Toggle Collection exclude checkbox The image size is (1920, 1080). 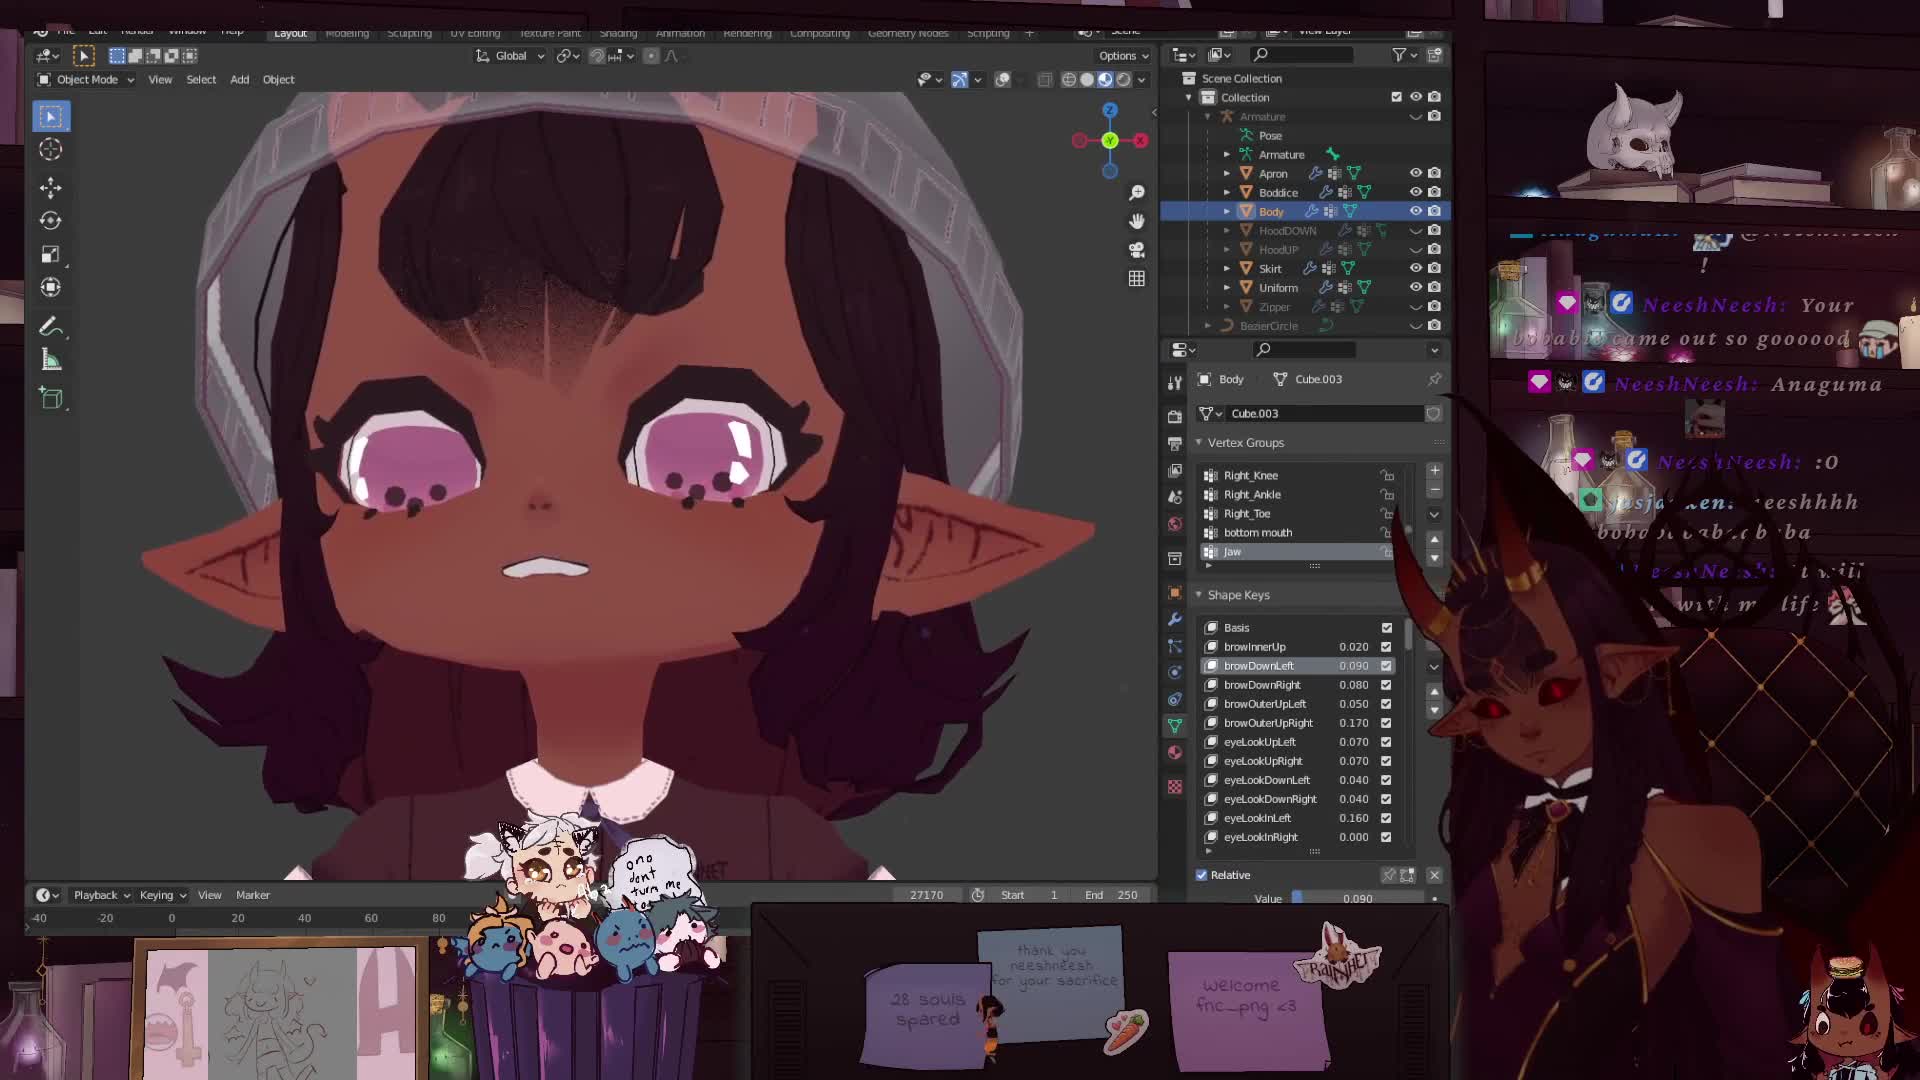(1396, 97)
